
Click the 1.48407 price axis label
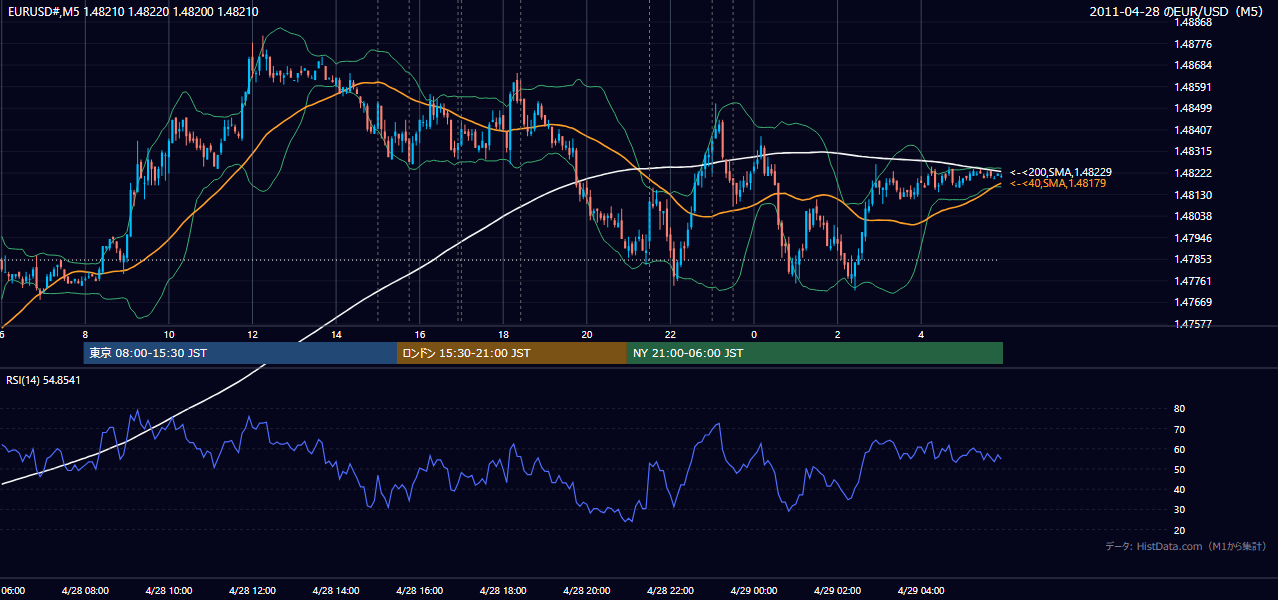coord(1193,130)
